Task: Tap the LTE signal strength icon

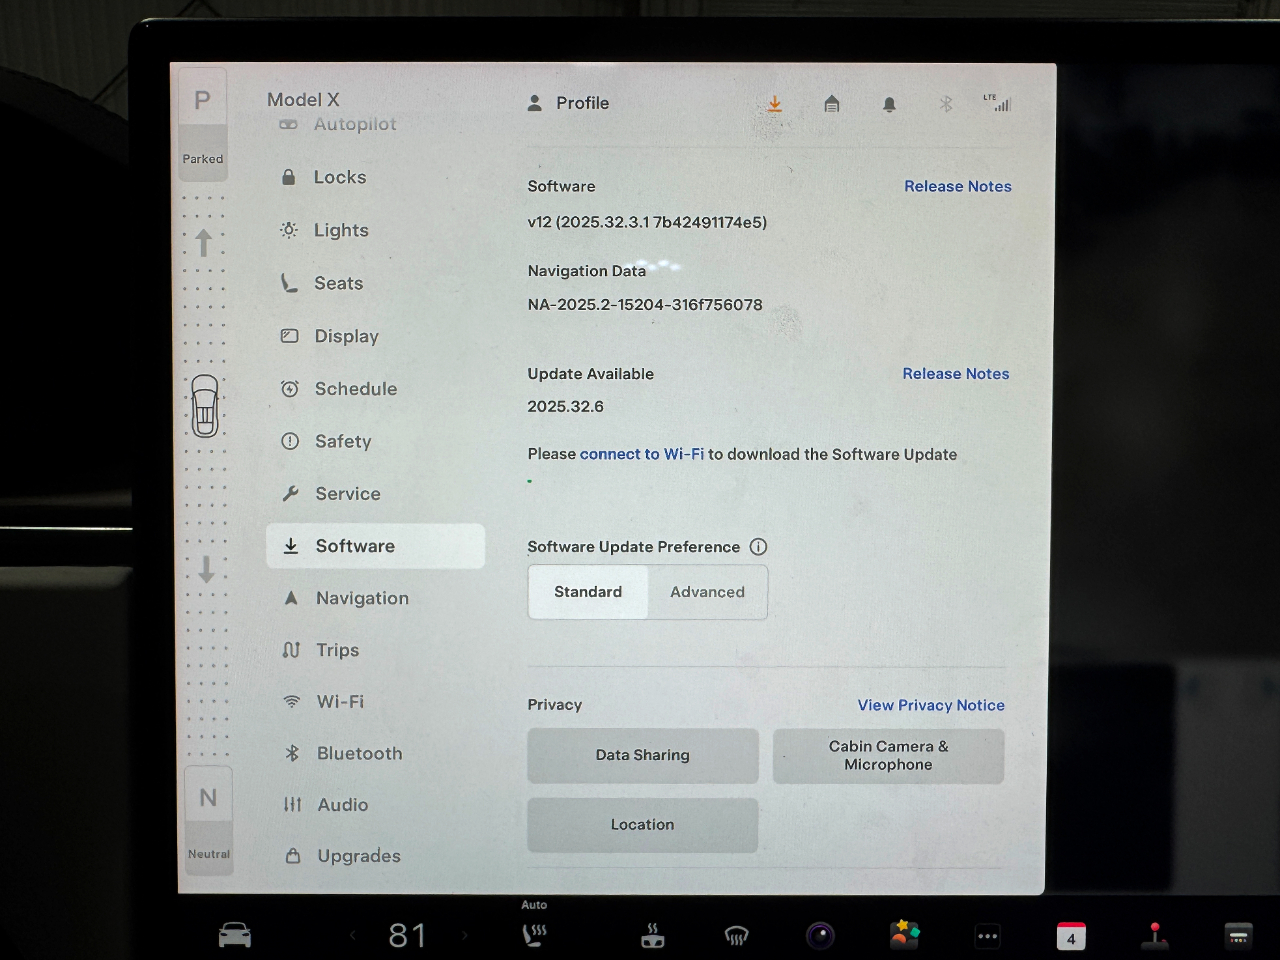Action: (998, 103)
